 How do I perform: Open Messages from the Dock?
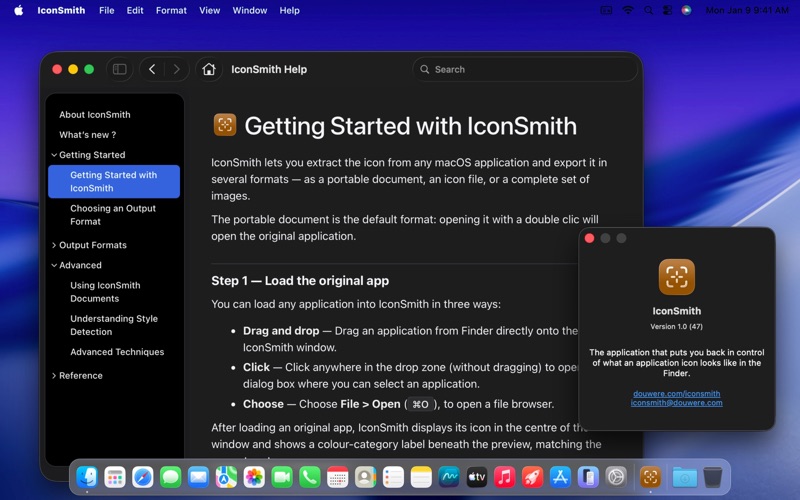[x=170, y=477]
